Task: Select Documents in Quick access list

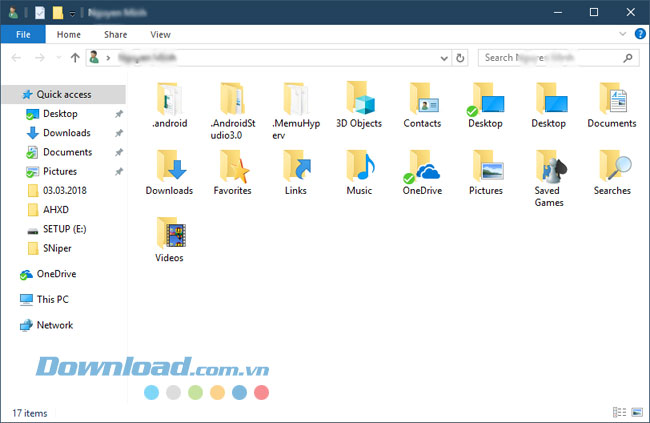Action: click(68, 152)
